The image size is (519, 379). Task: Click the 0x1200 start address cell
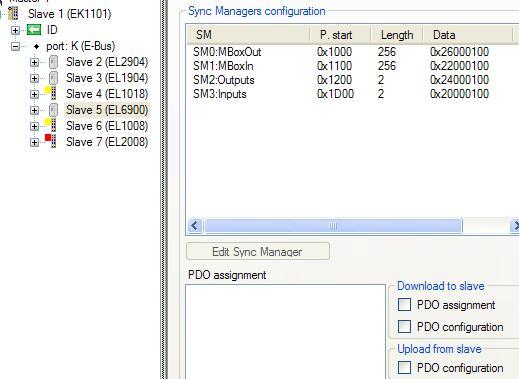pos(334,80)
